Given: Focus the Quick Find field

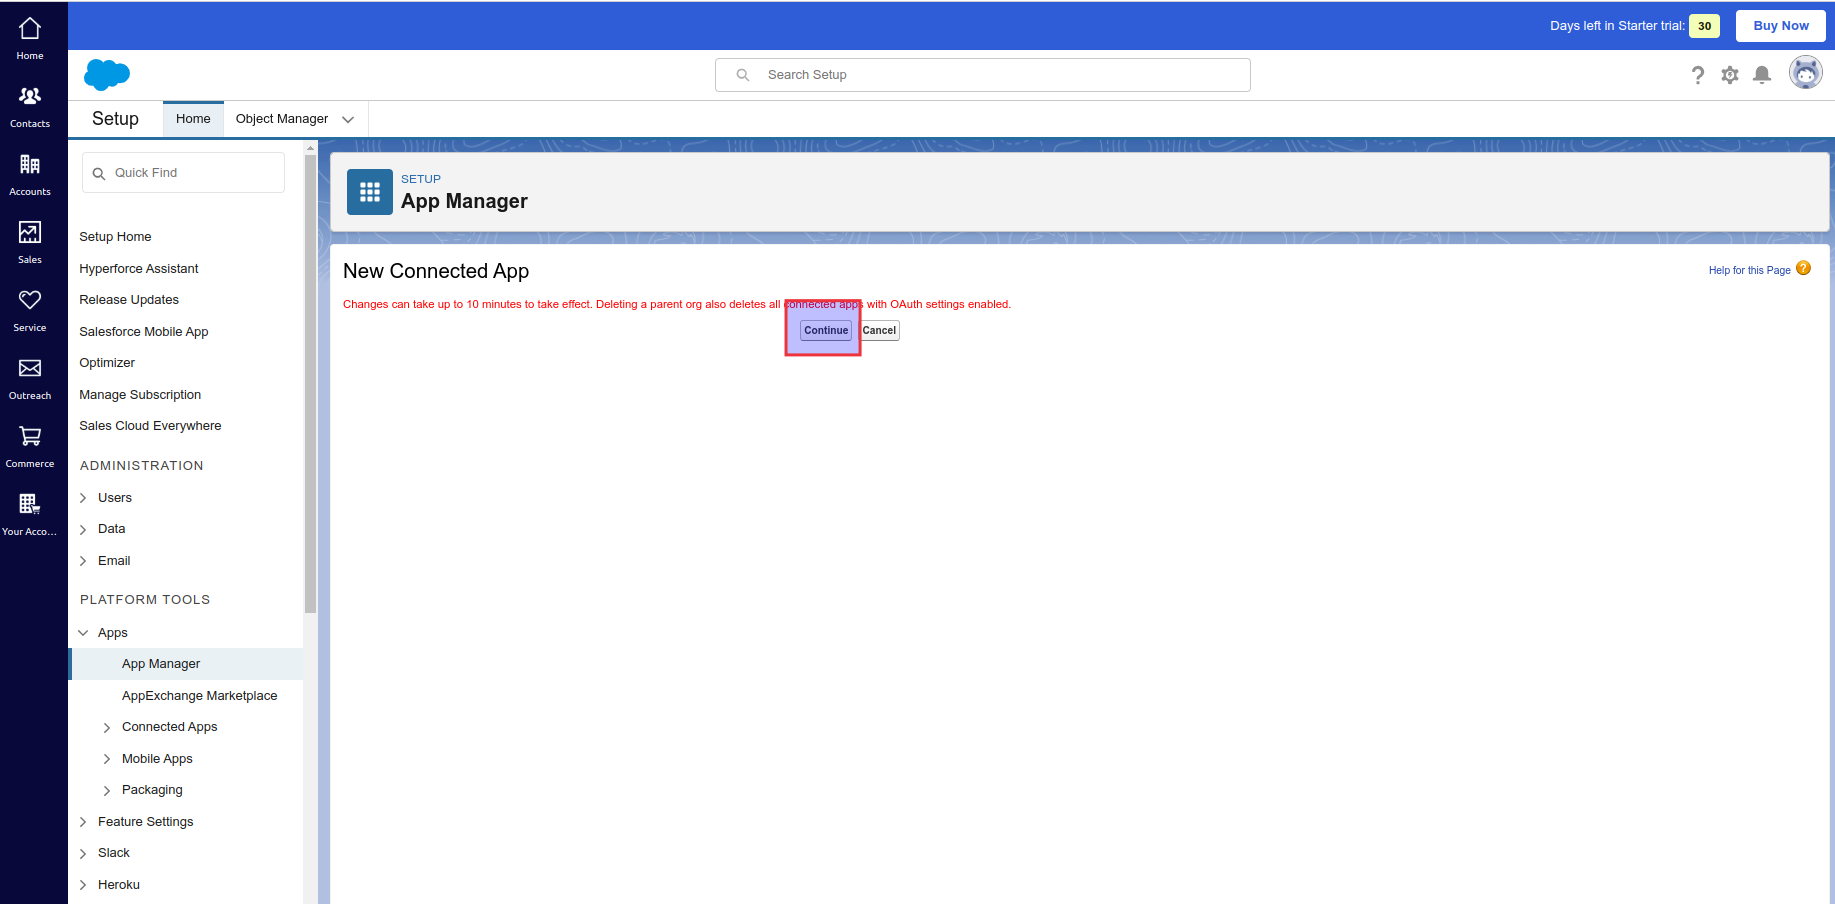Looking at the screenshot, I should coord(183,173).
